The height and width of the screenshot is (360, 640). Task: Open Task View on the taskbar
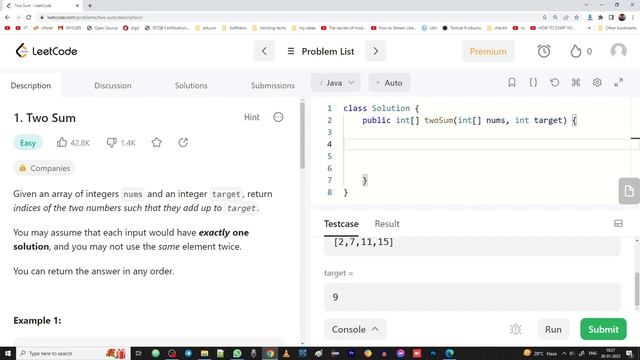click(139, 353)
